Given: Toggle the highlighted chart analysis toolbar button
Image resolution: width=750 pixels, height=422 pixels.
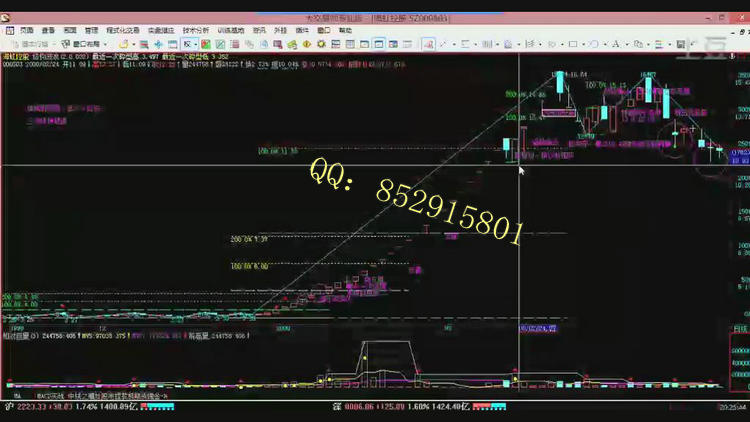Looking at the screenshot, I should tap(427, 44).
